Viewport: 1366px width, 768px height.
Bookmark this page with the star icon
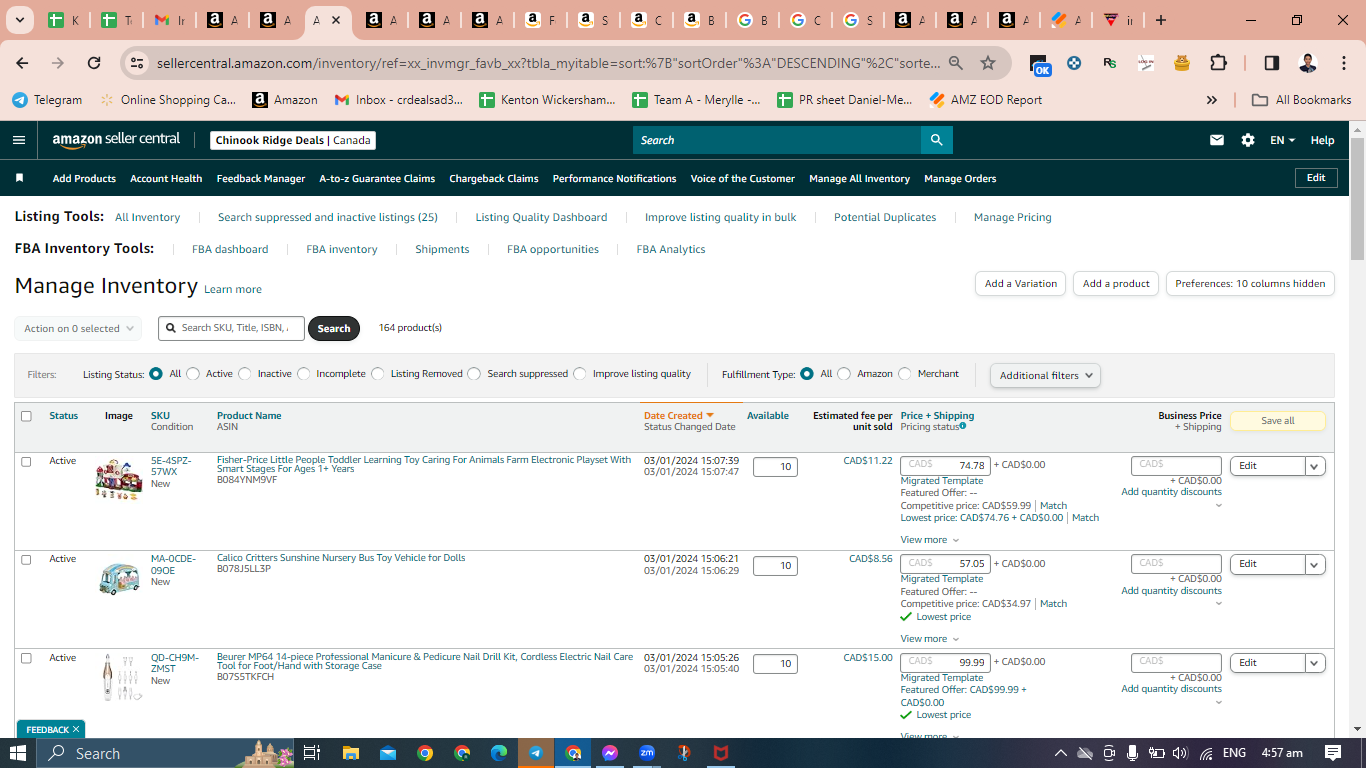pos(988,63)
